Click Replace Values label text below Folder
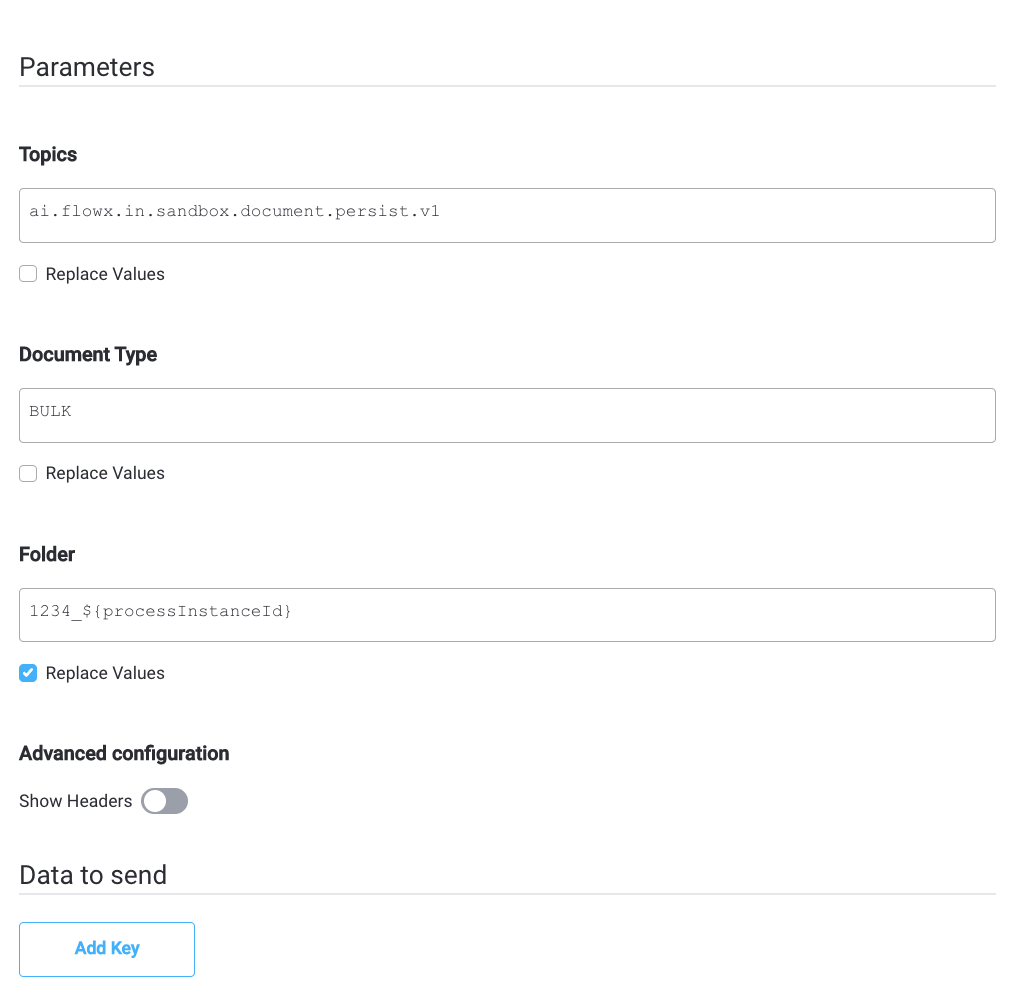Screen dimensions: 1033x996 coord(105,673)
